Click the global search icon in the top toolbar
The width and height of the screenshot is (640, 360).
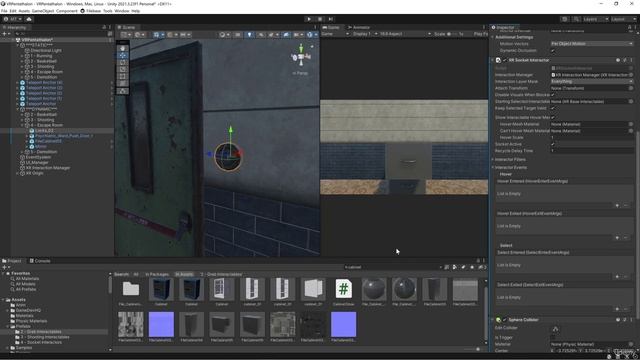pos(576,19)
